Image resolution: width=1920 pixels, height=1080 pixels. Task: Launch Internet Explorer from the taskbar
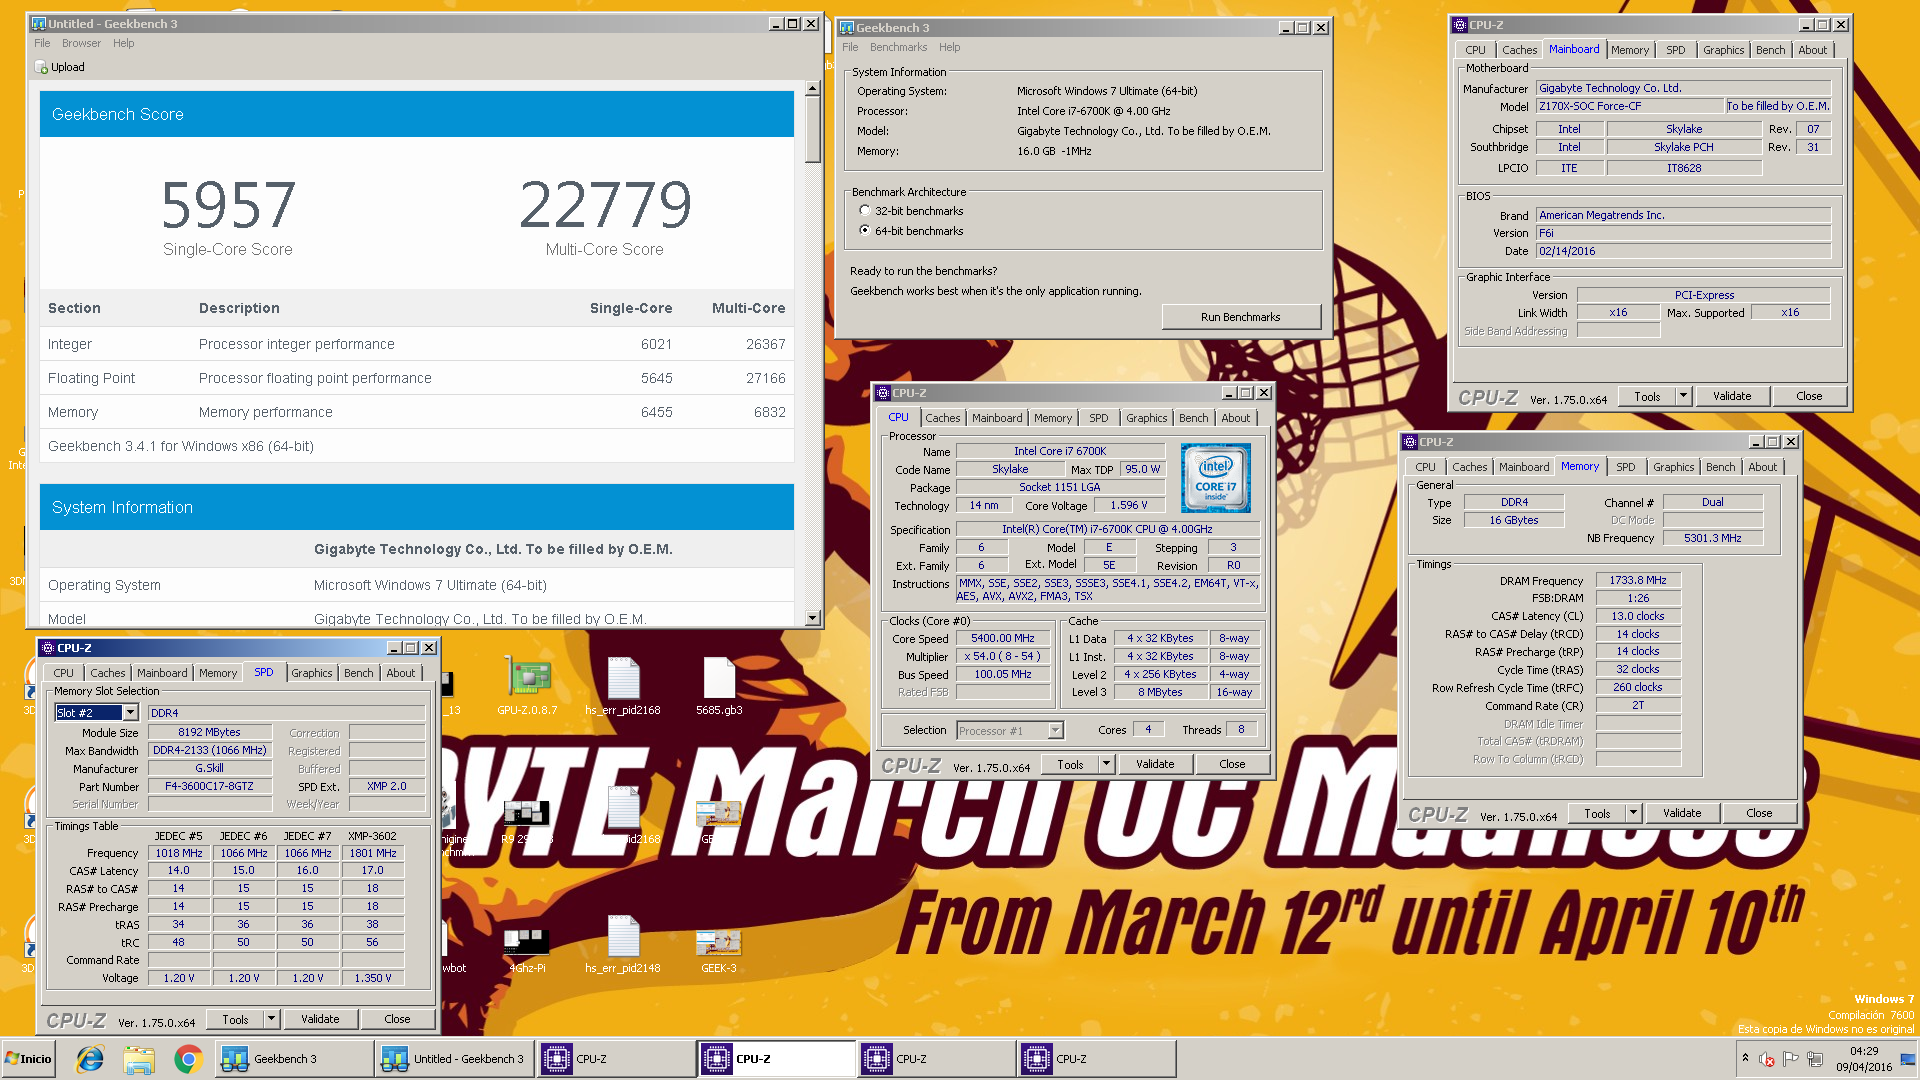pos(90,1059)
